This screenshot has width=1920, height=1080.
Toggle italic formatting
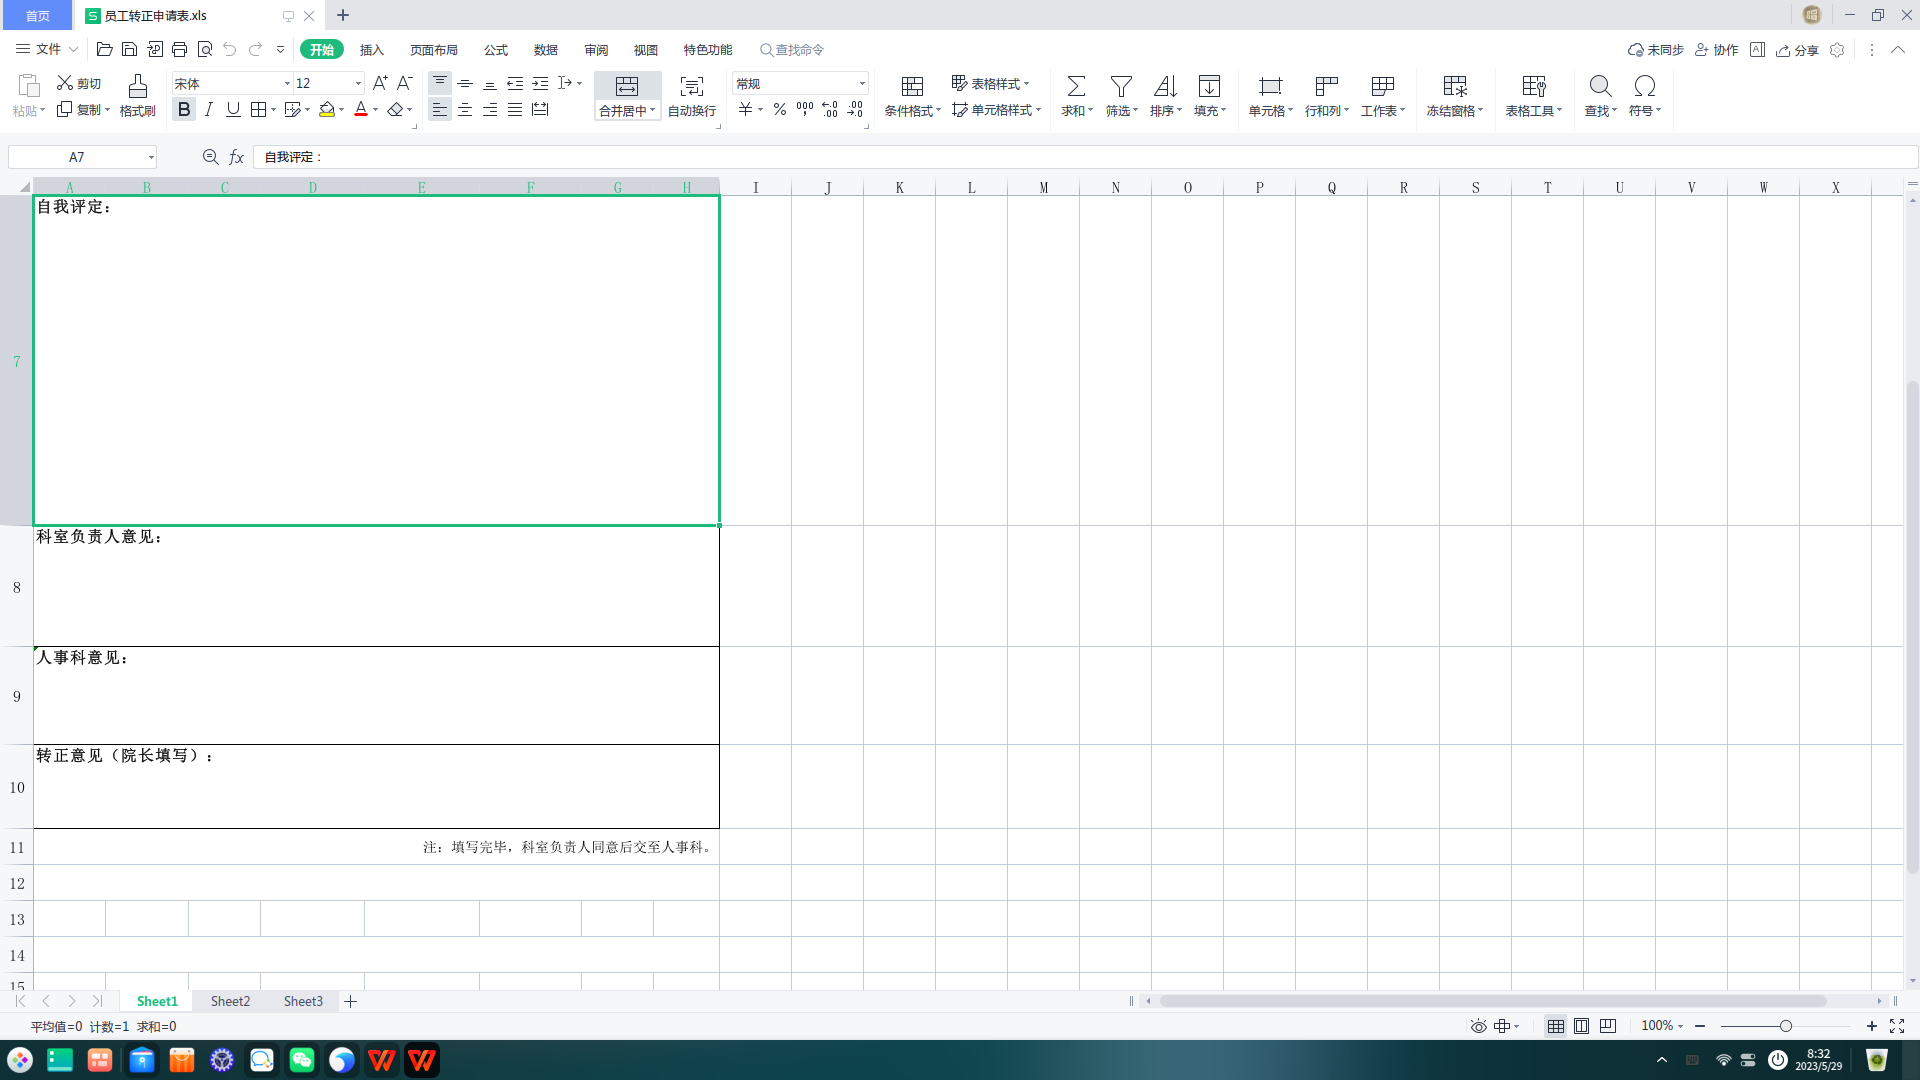click(209, 109)
